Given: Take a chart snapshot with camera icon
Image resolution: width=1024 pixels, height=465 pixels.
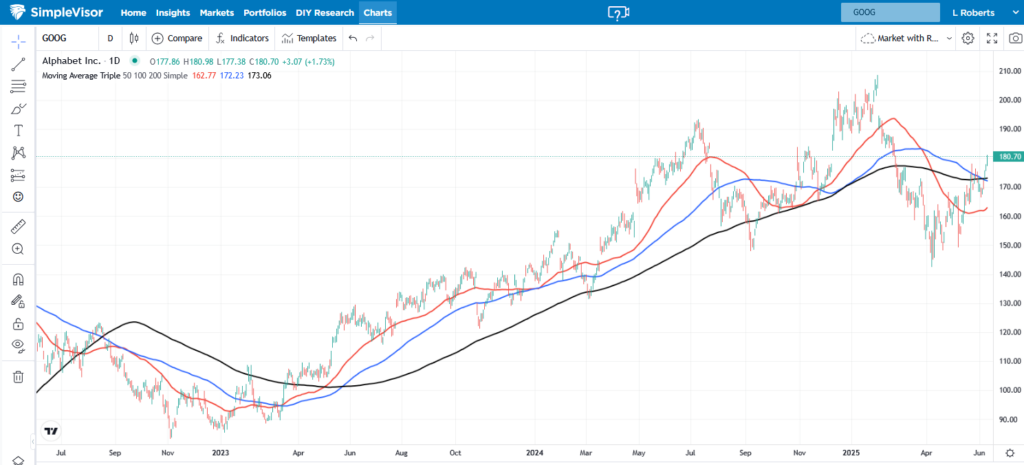Looking at the screenshot, I should pyautogui.click(x=1015, y=38).
